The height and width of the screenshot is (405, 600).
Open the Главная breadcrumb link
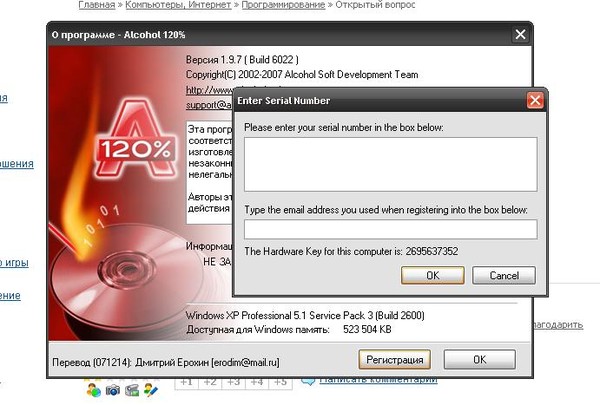tap(97, 5)
